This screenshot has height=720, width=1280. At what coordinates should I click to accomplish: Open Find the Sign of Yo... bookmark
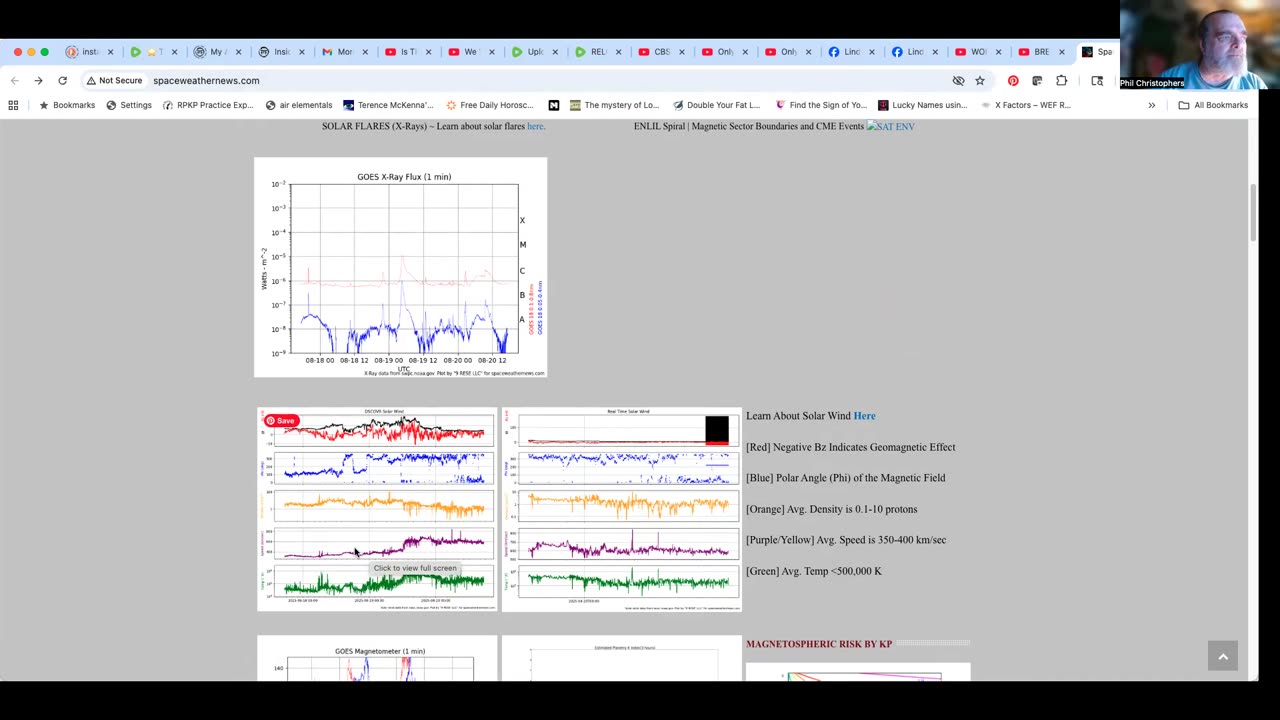coord(821,105)
